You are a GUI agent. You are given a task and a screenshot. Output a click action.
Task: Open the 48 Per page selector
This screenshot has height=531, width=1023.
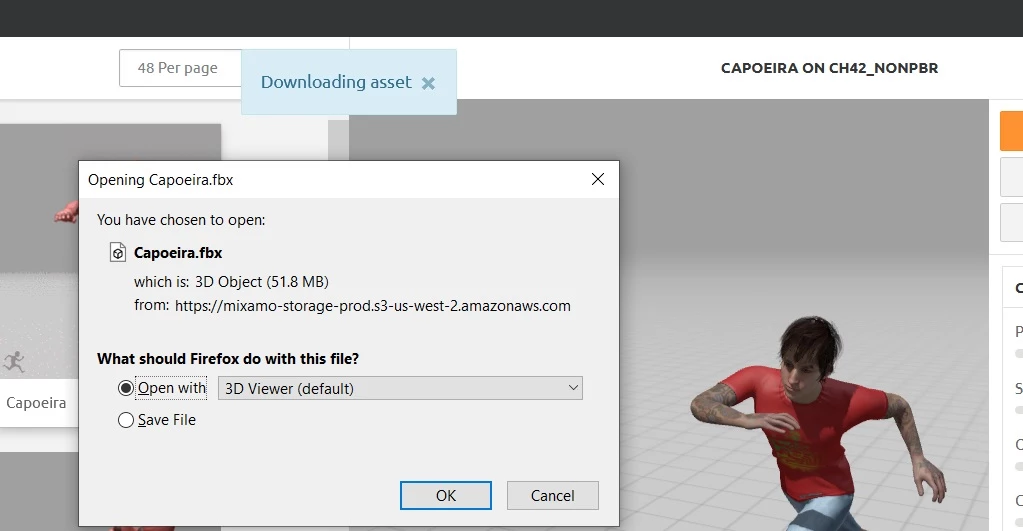pyautogui.click(x=180, y=68)
